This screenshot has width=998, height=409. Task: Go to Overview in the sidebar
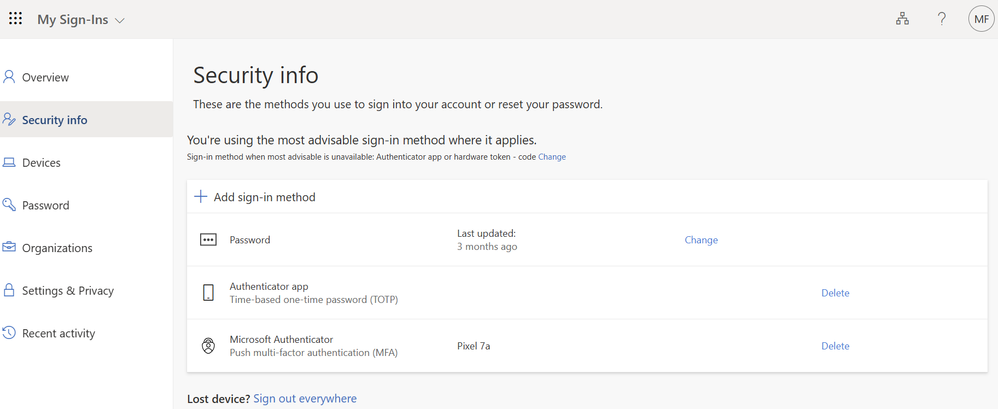point(45,77)
